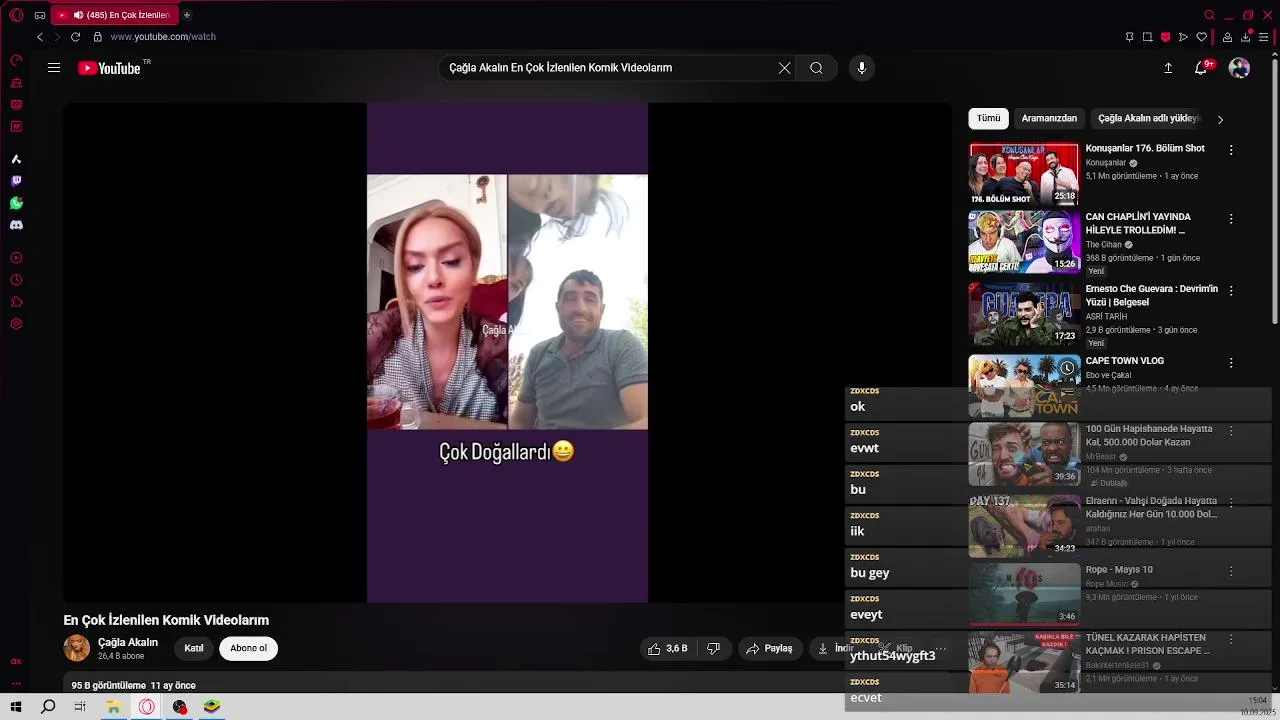Viewport: 1280px width, 720px height.
Task: Go to YouTube home via logo
Action: pyautogui.click(x=110, y=68)
